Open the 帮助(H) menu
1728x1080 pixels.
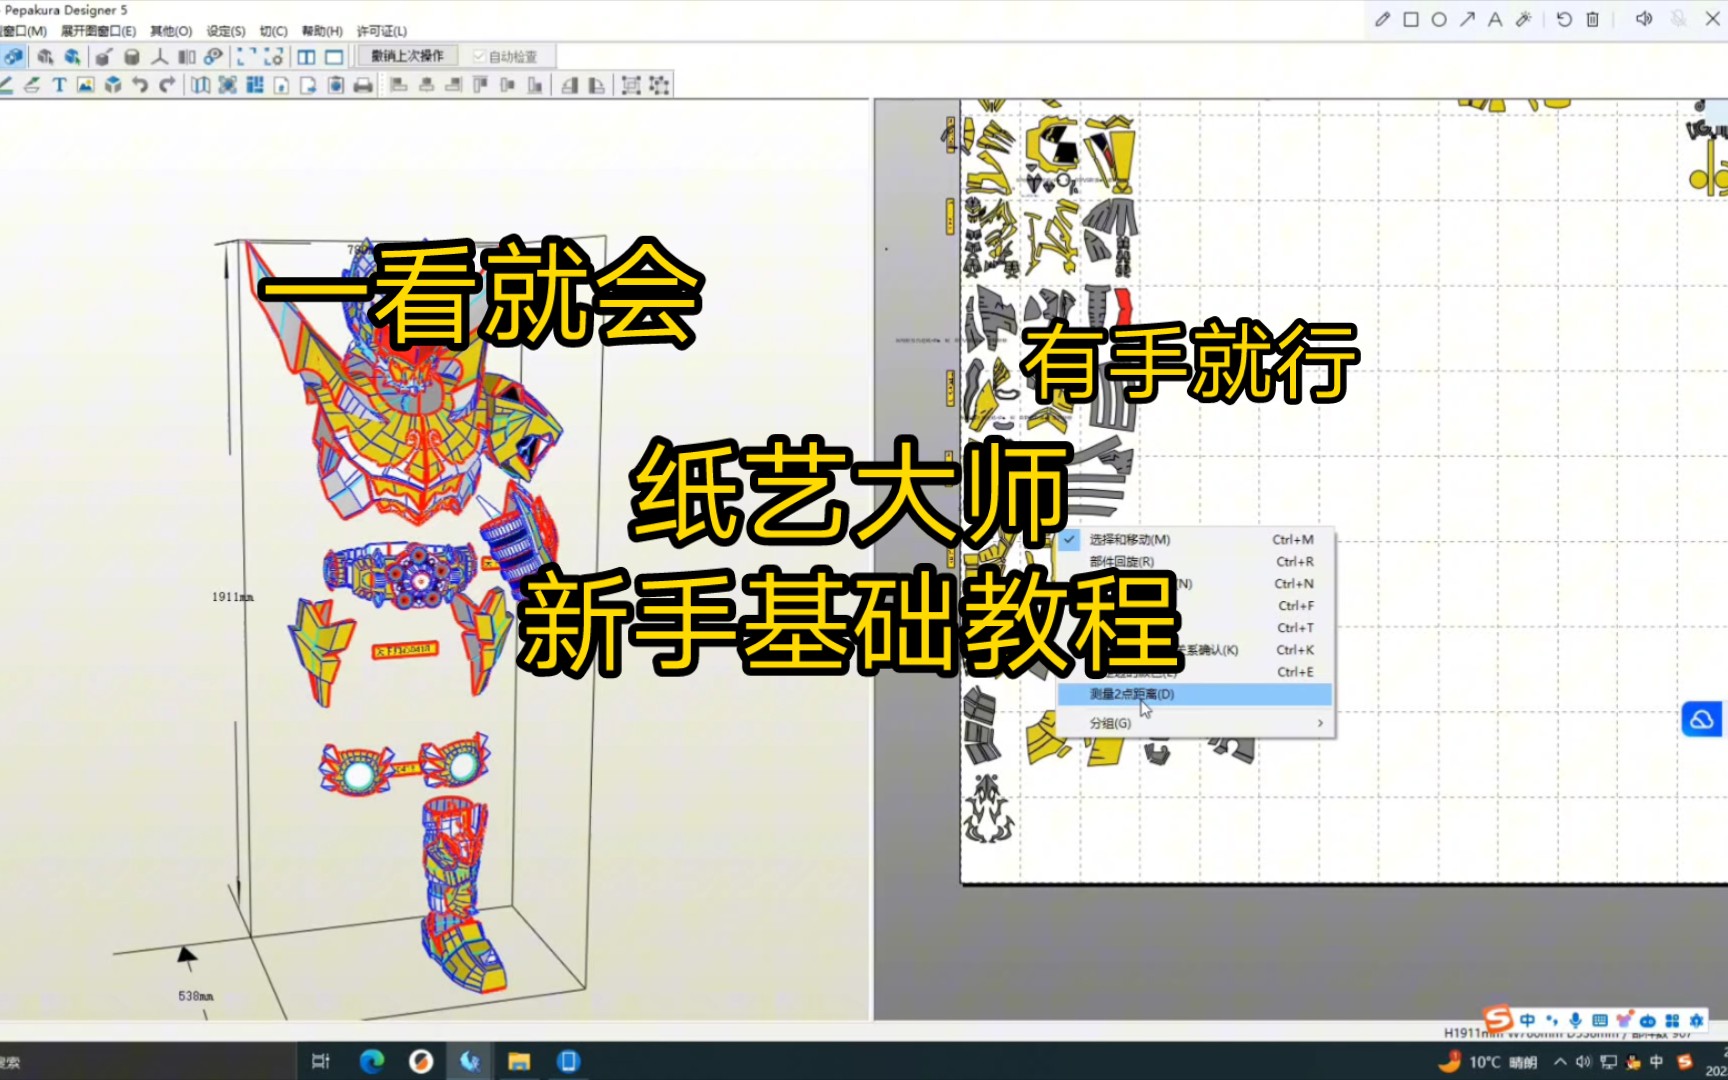tap(322, 31)
